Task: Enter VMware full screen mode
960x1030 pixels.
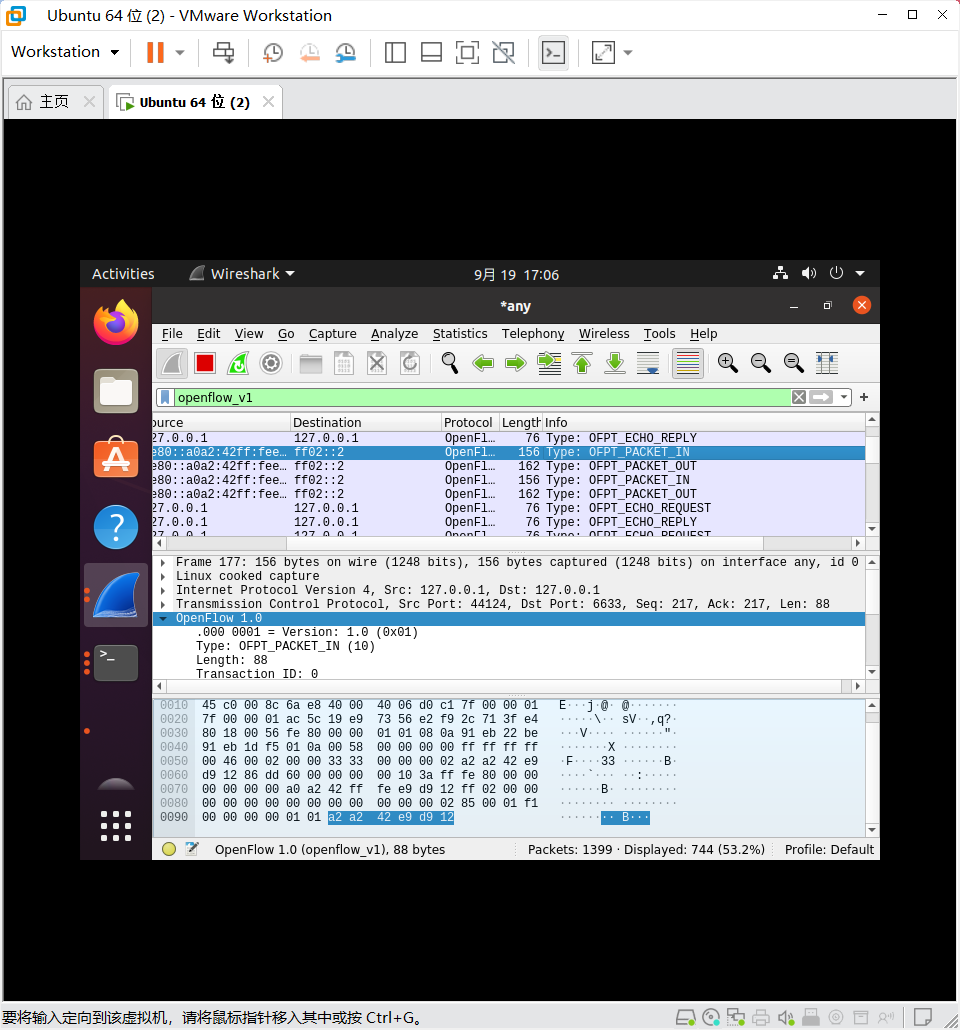Action: (x=467, y=53)
